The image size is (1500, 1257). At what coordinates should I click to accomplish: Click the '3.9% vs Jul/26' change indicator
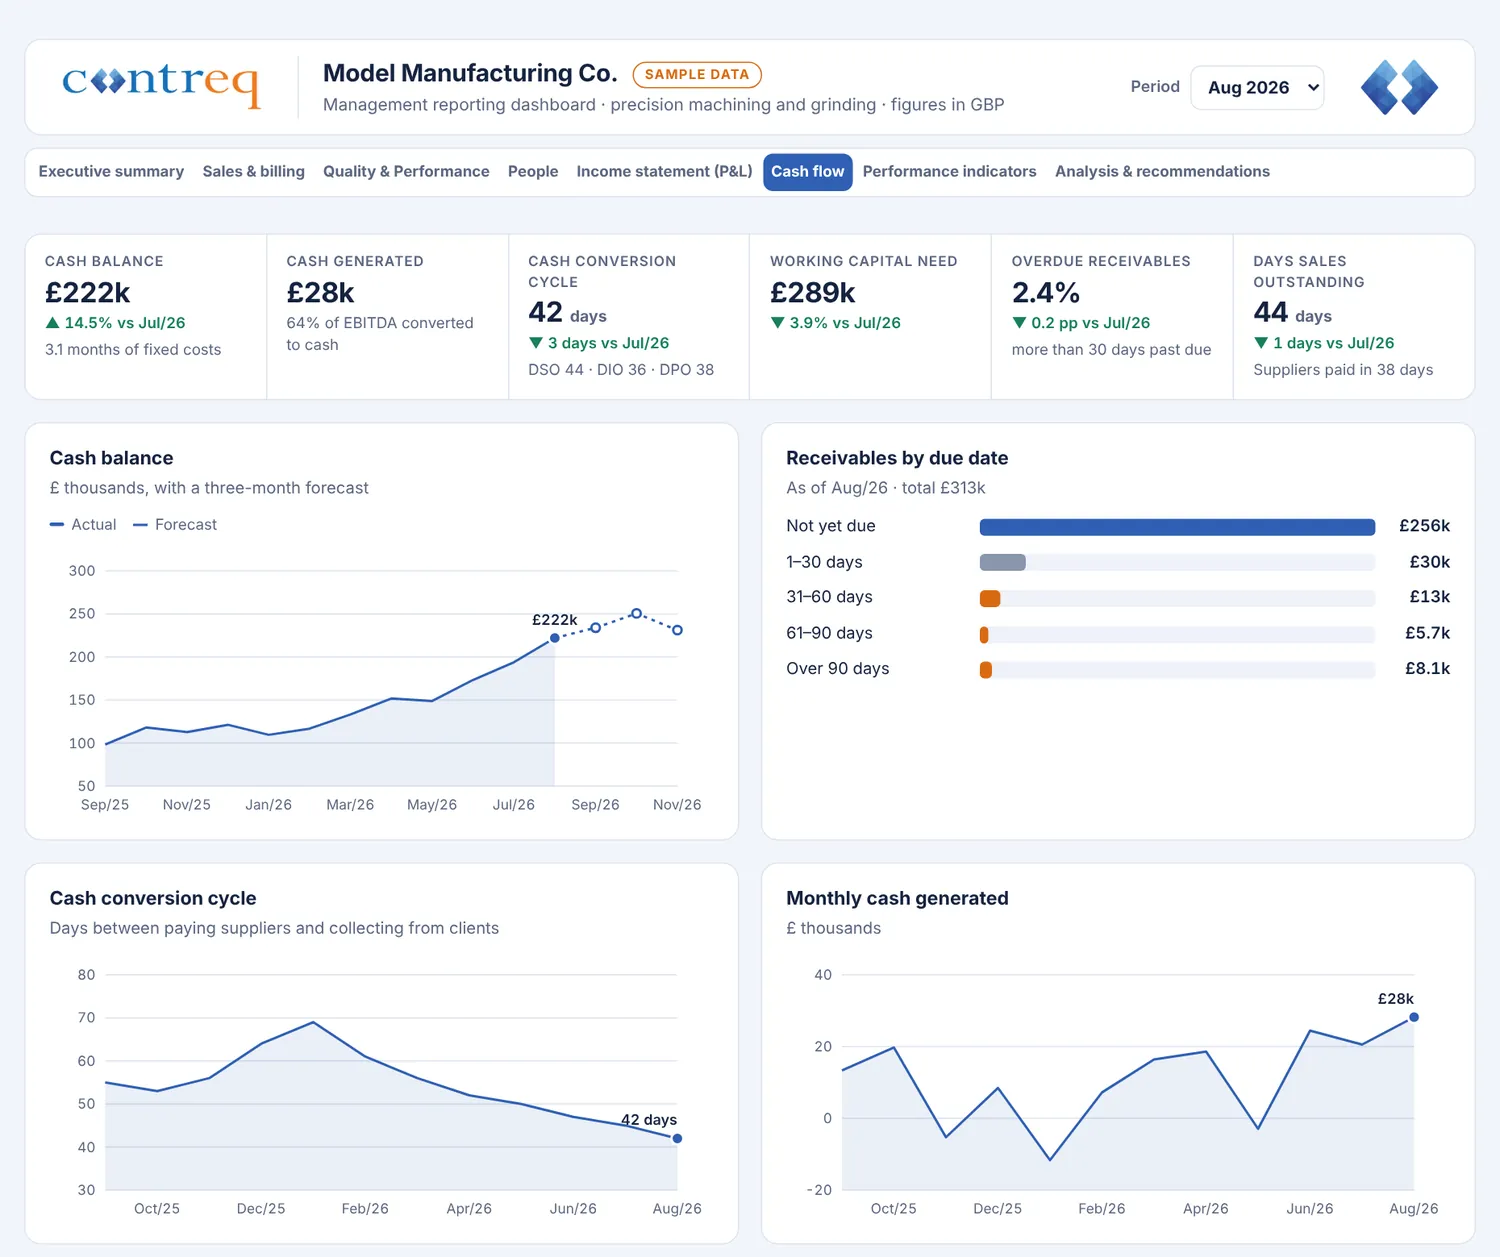836,323
